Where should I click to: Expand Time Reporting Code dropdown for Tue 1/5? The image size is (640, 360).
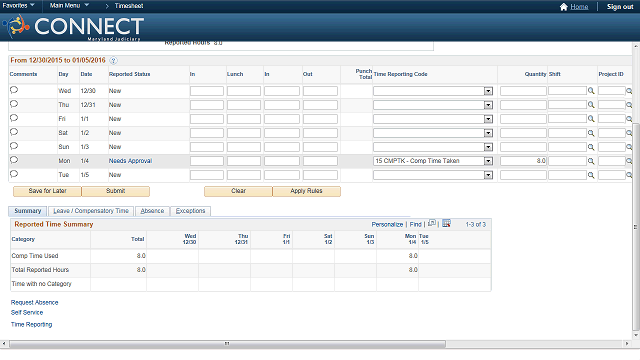tap(488, 175)
